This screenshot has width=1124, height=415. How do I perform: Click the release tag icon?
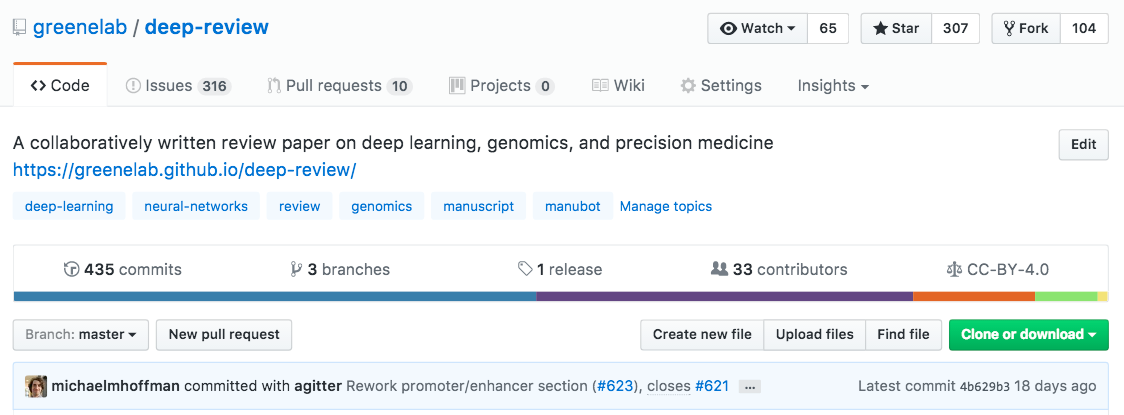pyautogui.click(x=525, y=269)
